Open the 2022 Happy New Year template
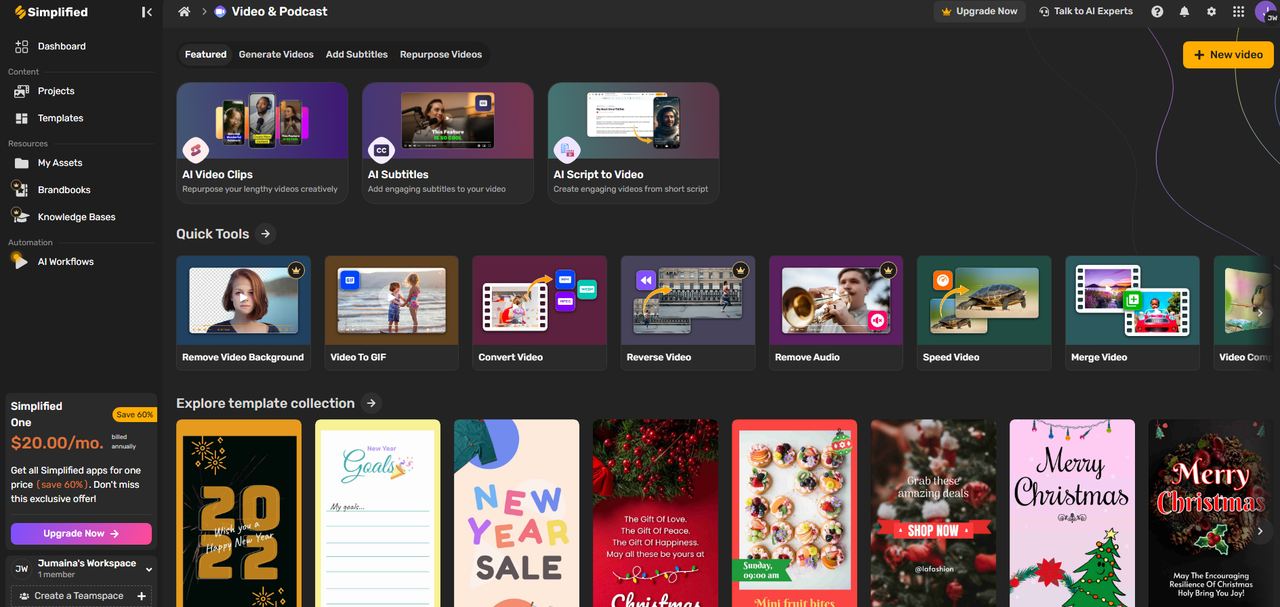1280x607 pixels. [239, 513]
